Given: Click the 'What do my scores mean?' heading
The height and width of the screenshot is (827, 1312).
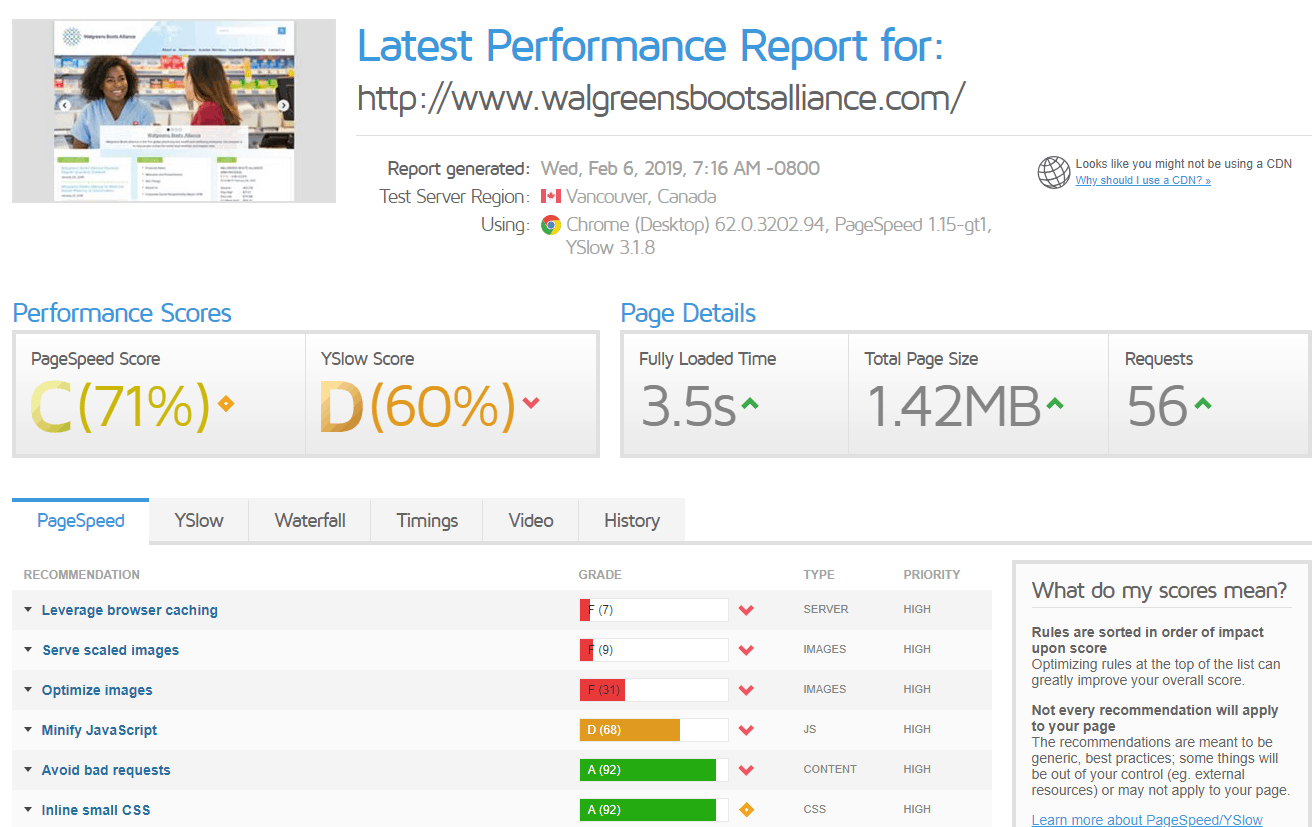Looking at the screenshot, I should click(x=1160, y=590).
